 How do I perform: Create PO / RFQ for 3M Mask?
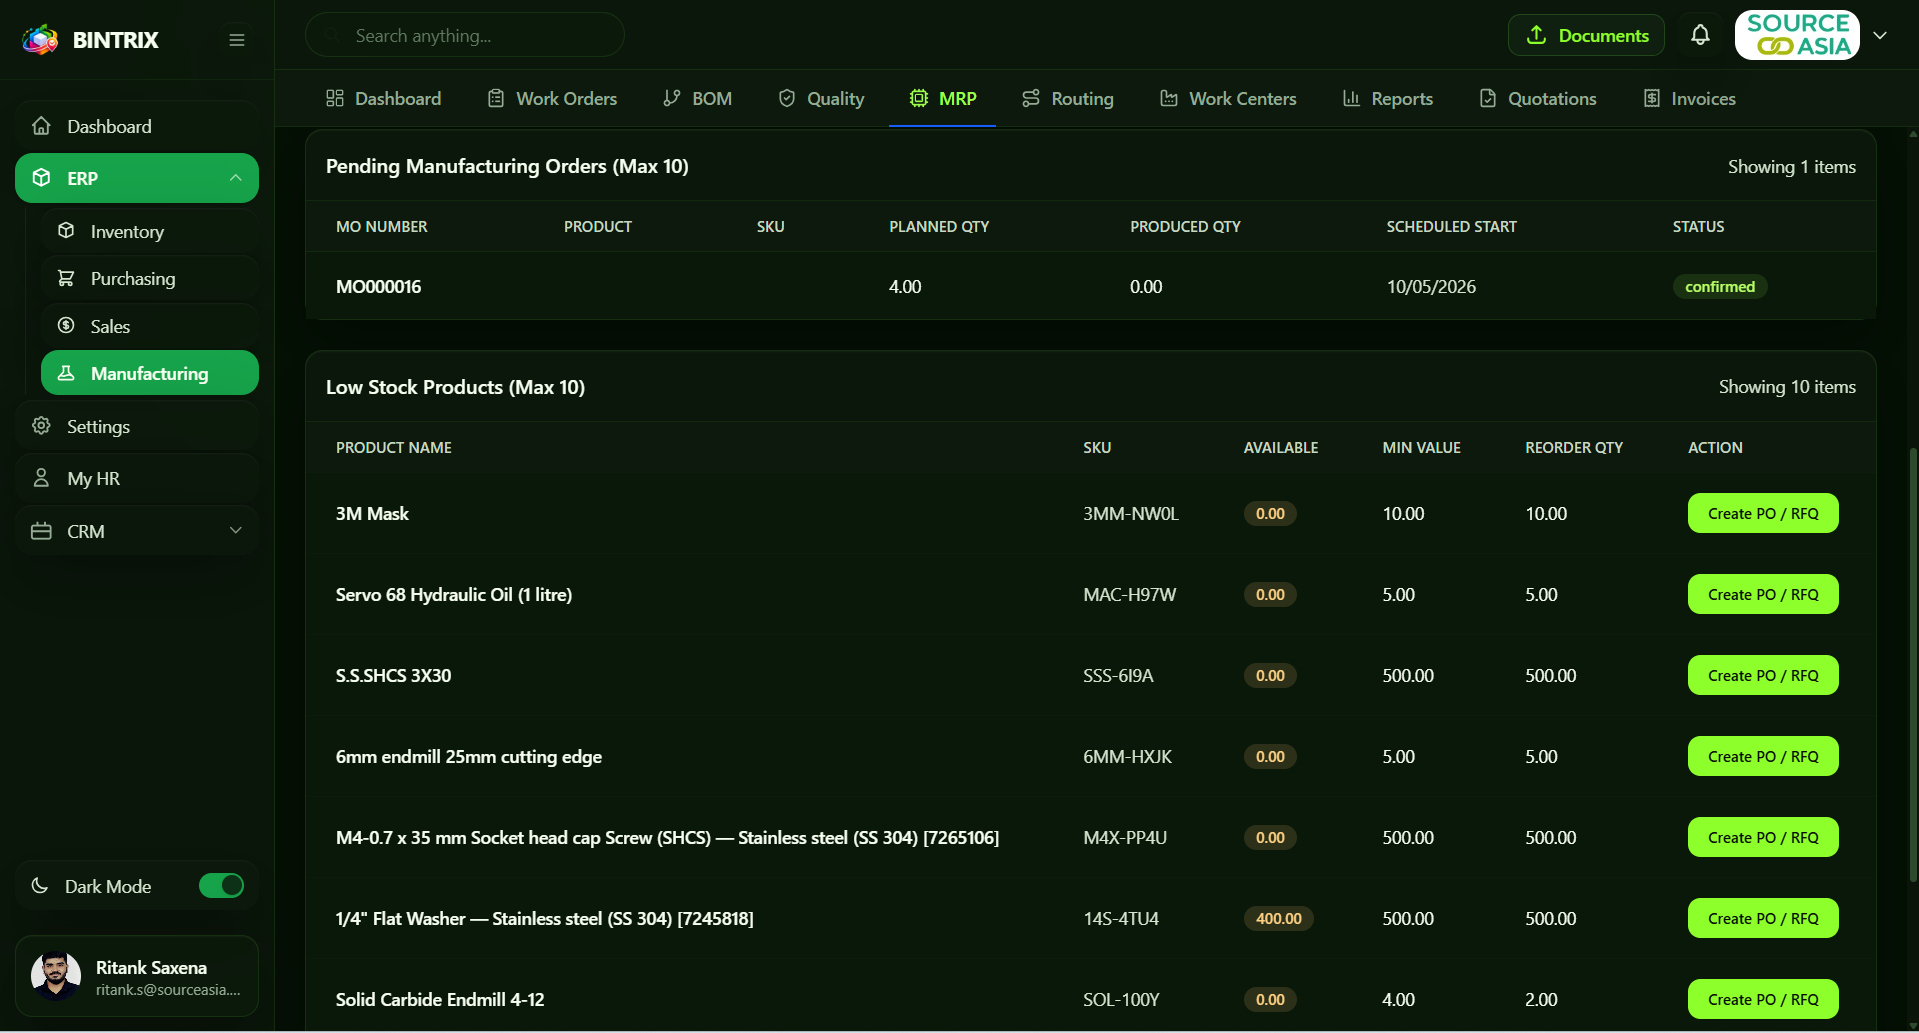pyautogui.click(x=1763, y=513)
